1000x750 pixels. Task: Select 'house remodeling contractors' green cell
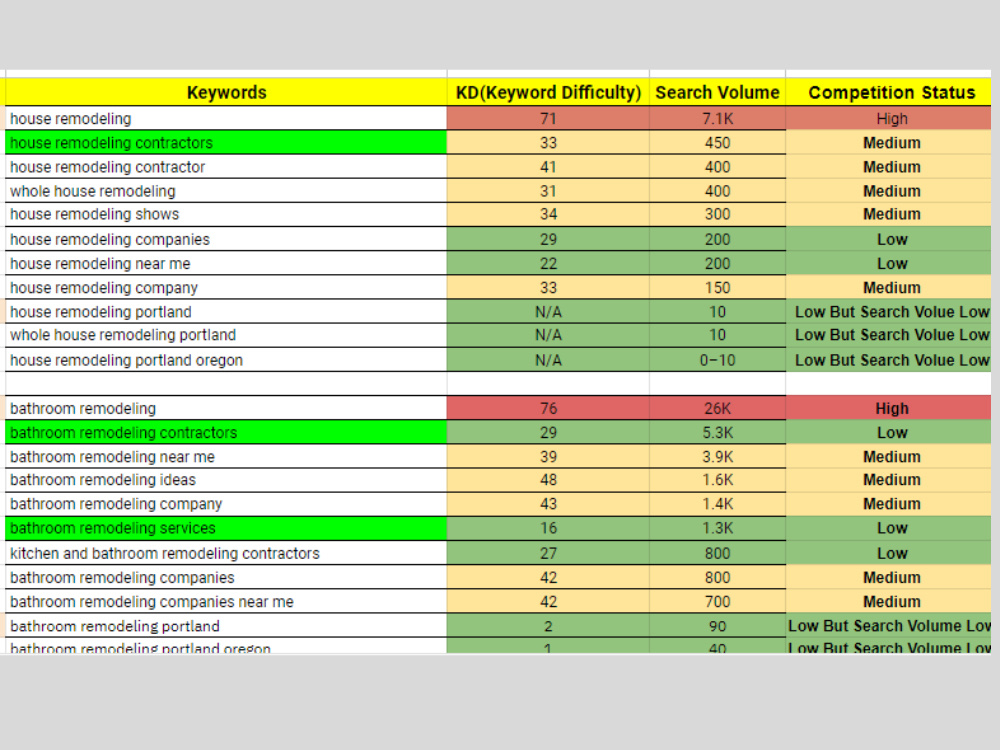click(x=226, y=143)
